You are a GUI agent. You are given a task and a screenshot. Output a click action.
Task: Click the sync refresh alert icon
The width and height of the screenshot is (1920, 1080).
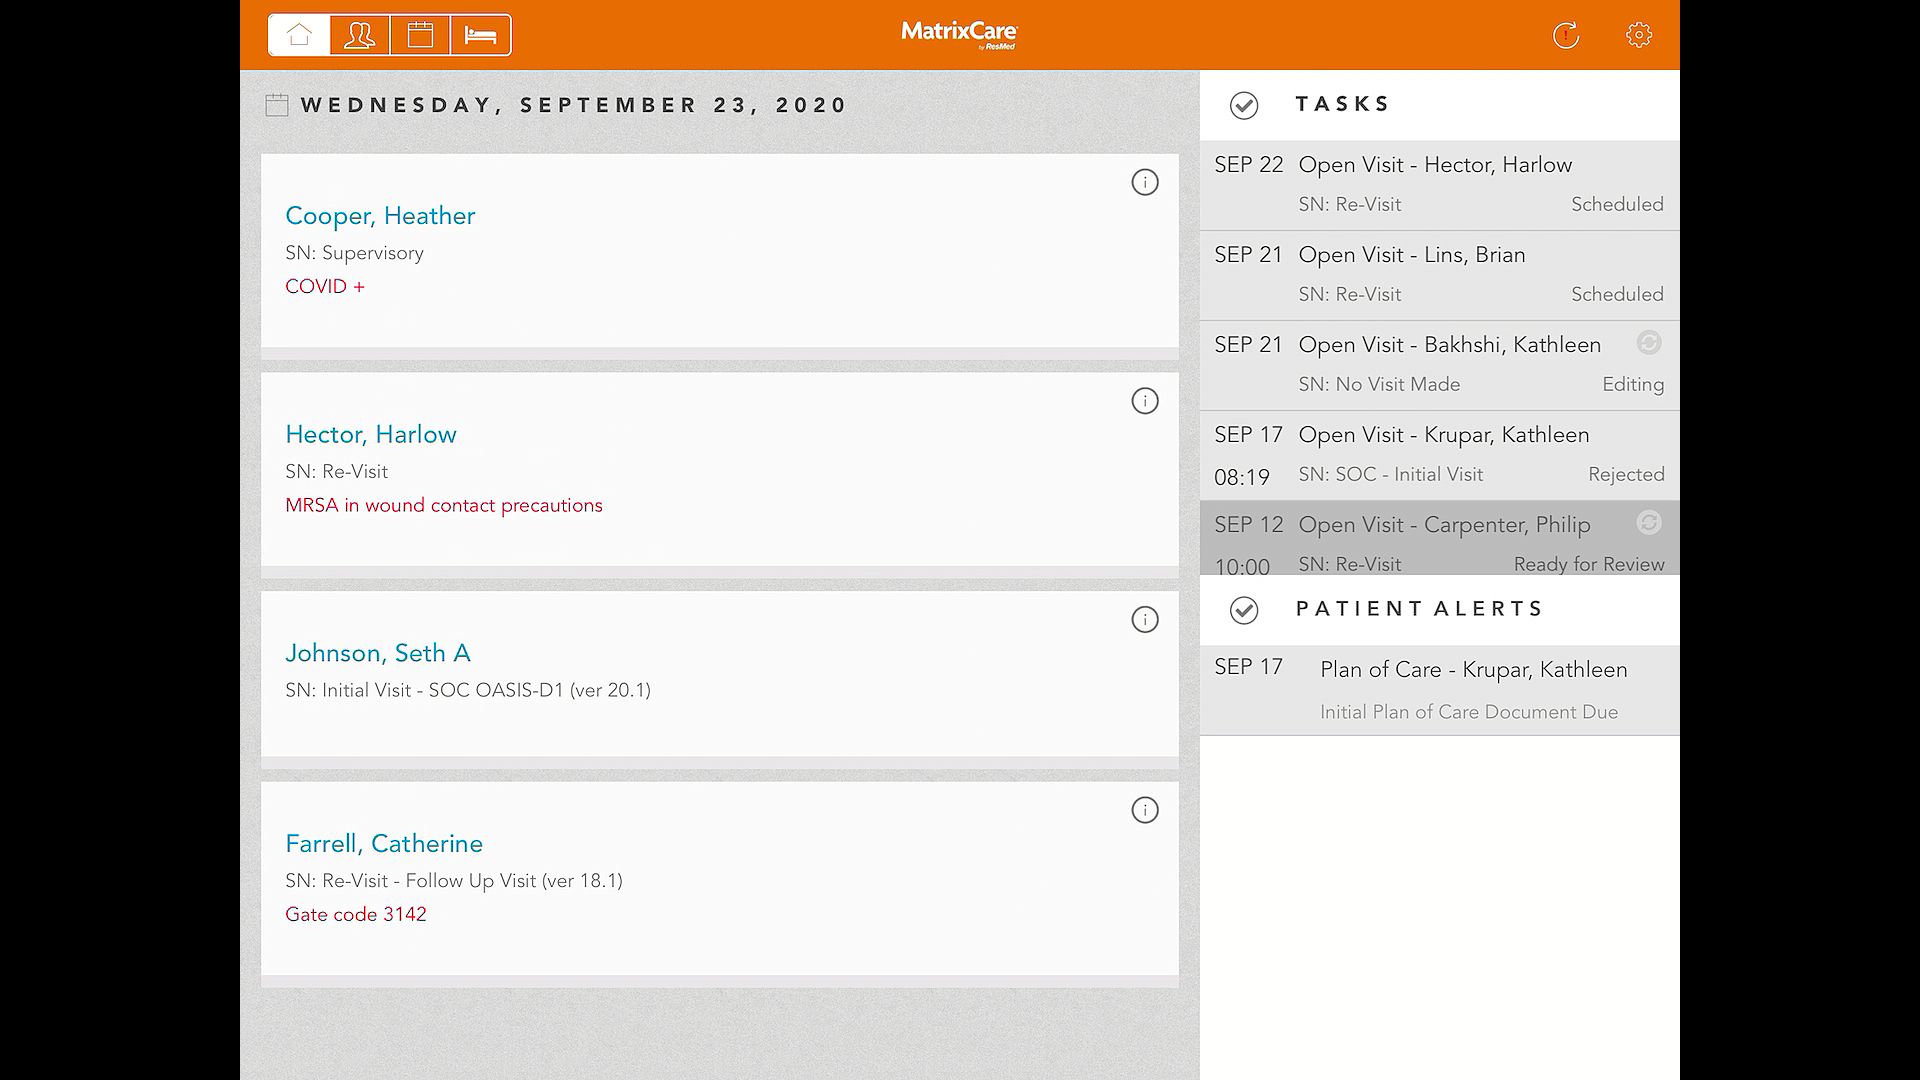1566,35
